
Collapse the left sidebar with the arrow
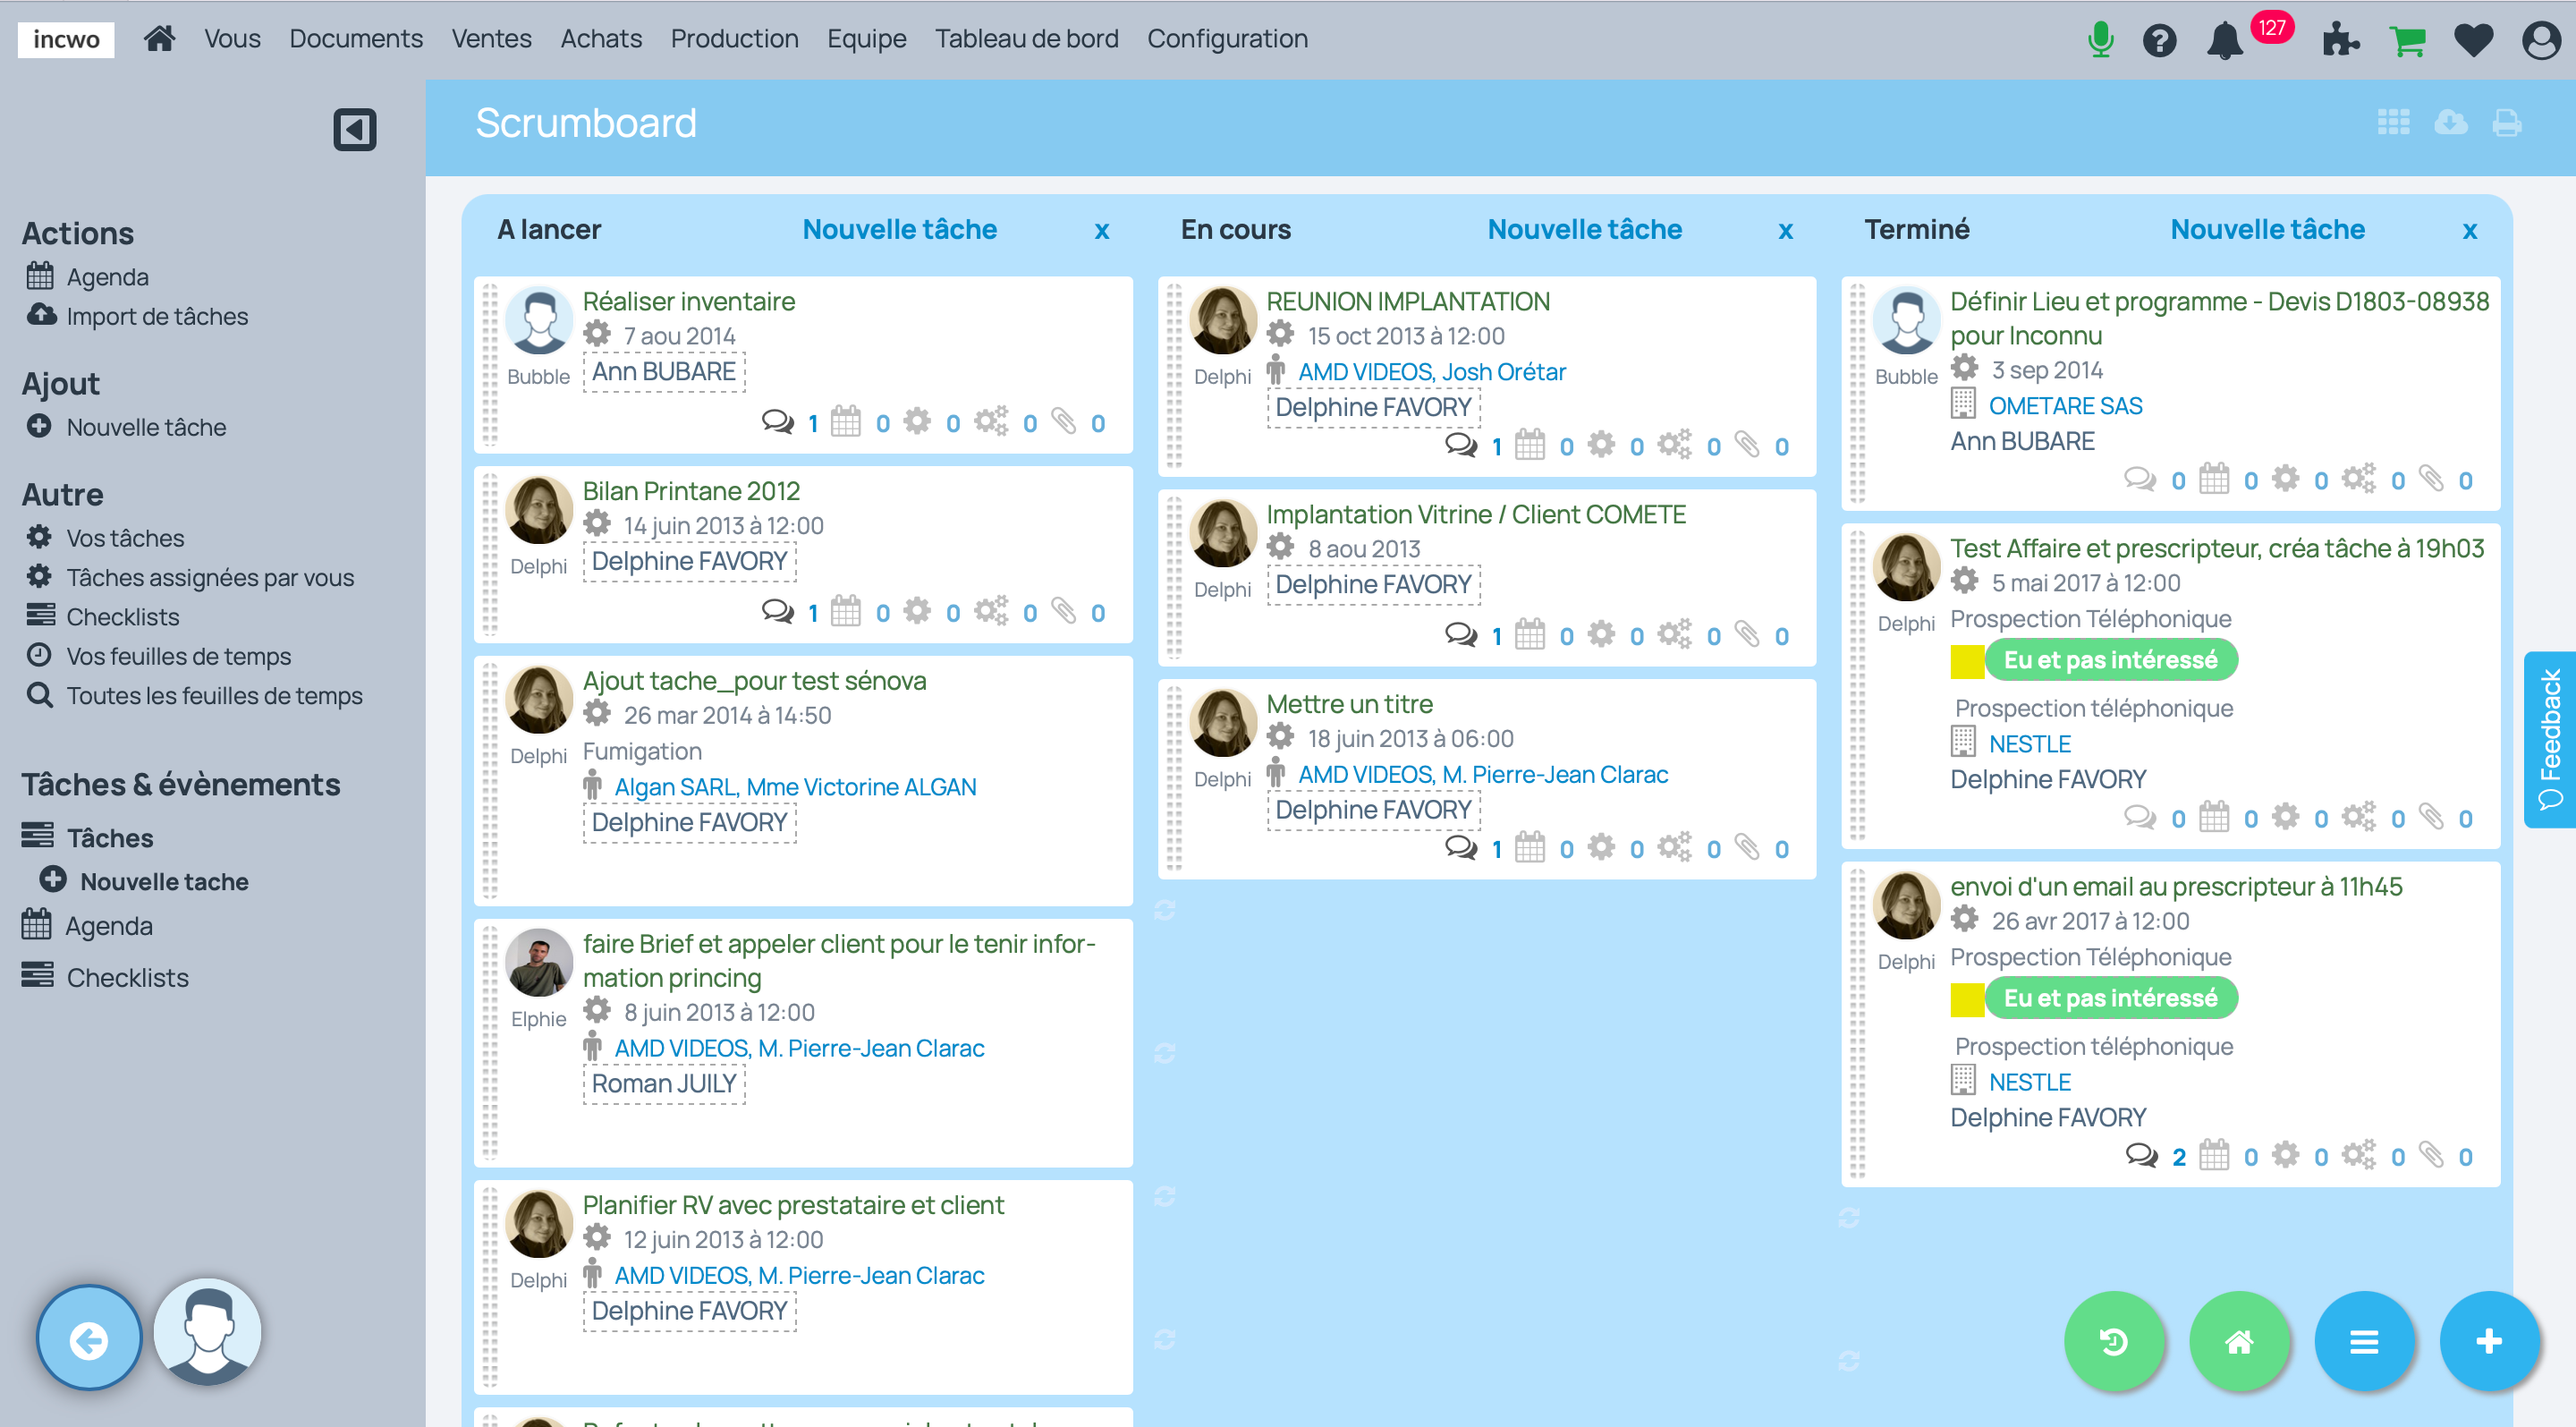(x=355, y=130)
